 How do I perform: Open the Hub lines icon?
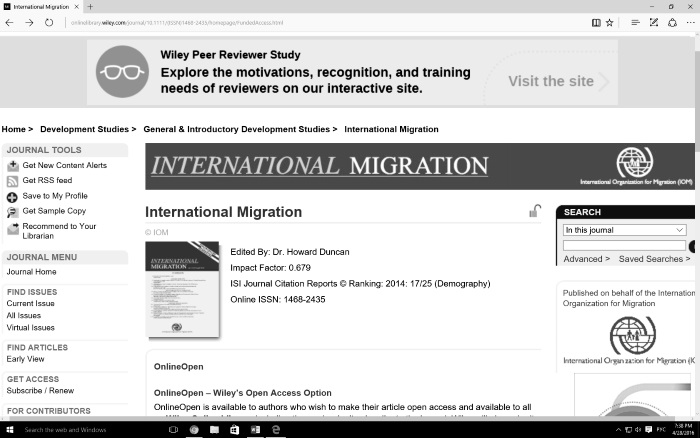pos(635,23)
